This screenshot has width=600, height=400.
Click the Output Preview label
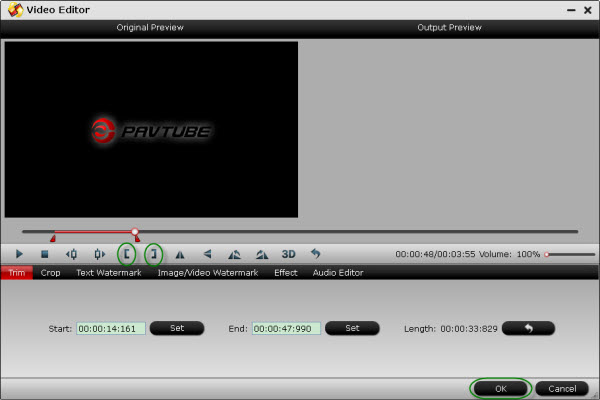point(449,28)
